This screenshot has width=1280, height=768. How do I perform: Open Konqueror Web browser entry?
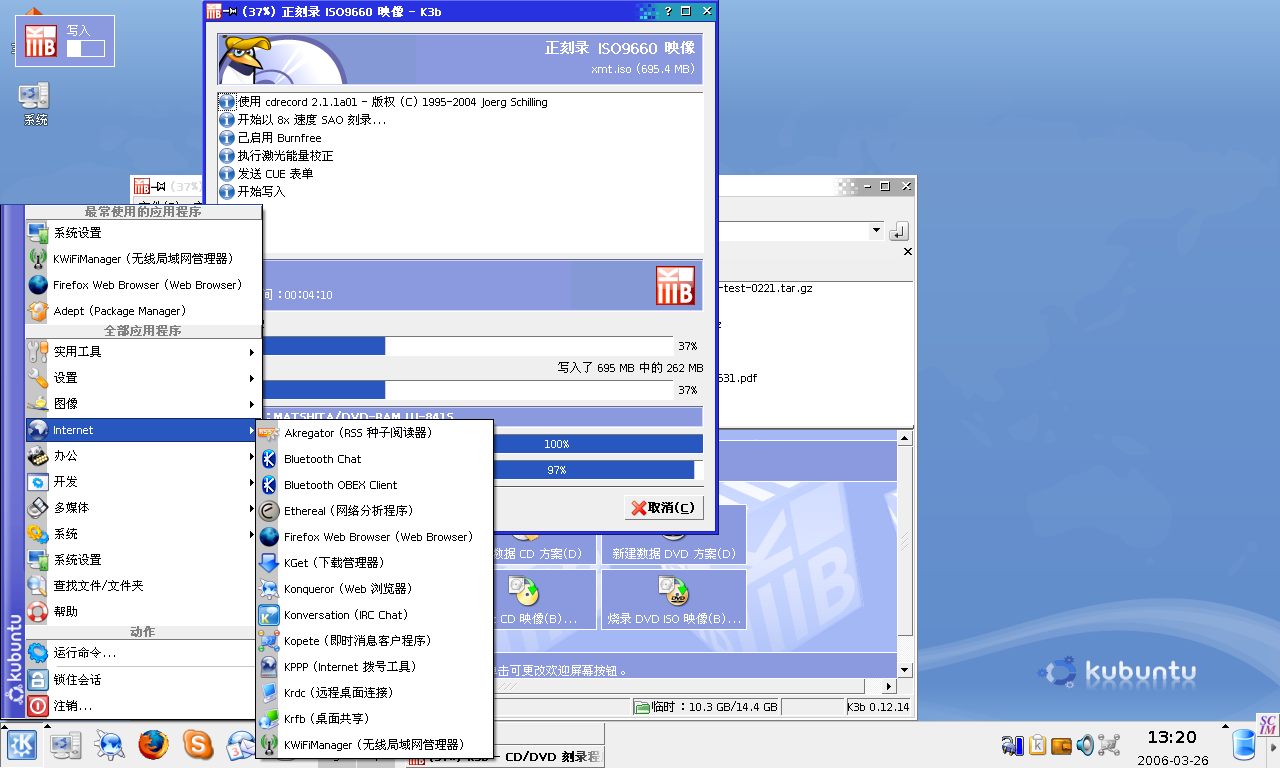(x=375, y=589)
